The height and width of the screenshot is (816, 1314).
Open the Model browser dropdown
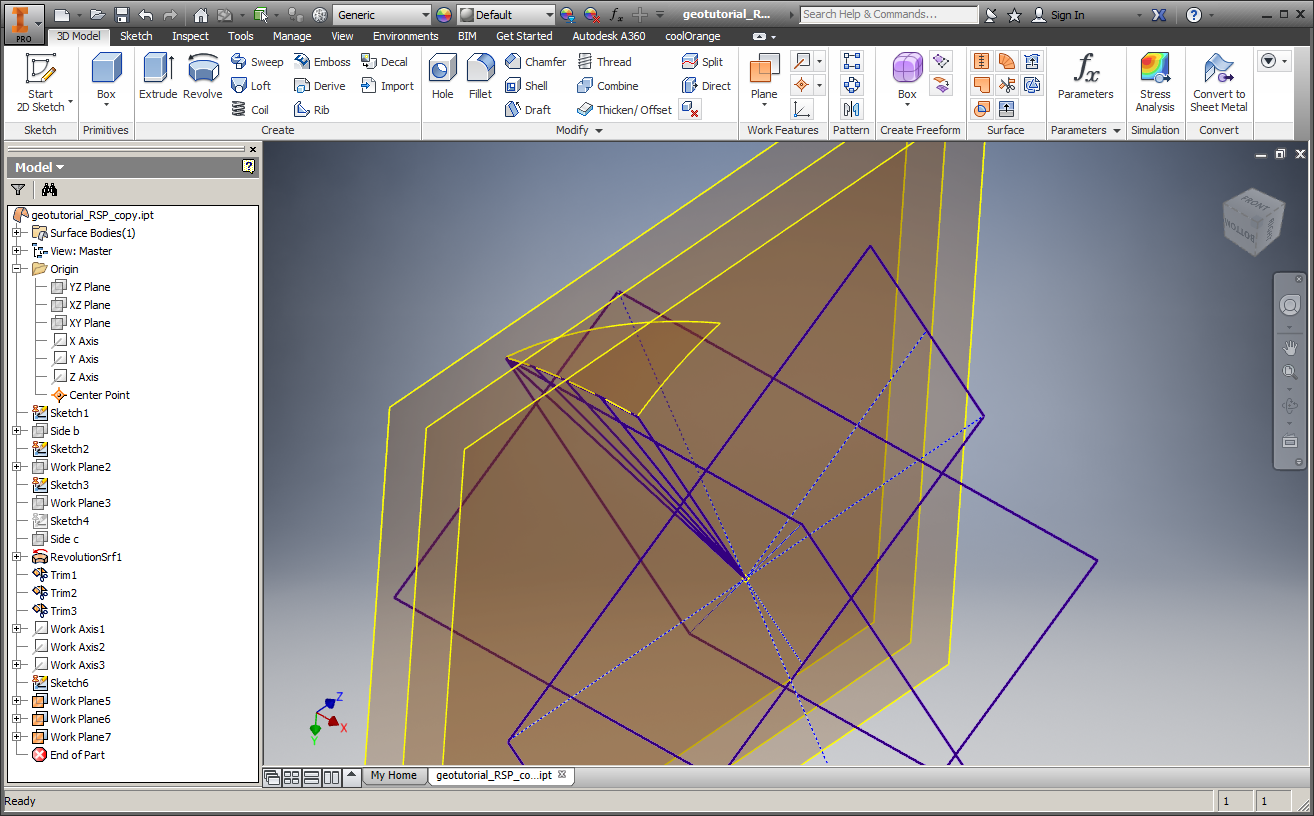40,167
